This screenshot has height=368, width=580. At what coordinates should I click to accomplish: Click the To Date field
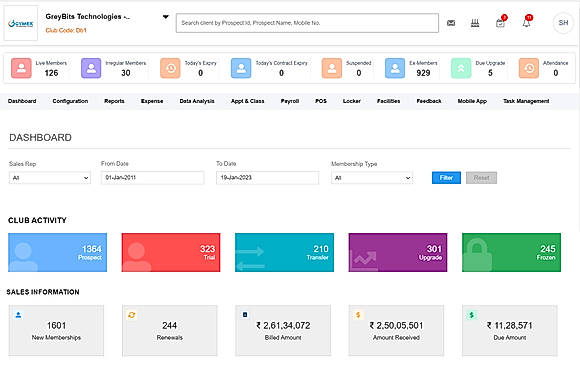point(267,178)
